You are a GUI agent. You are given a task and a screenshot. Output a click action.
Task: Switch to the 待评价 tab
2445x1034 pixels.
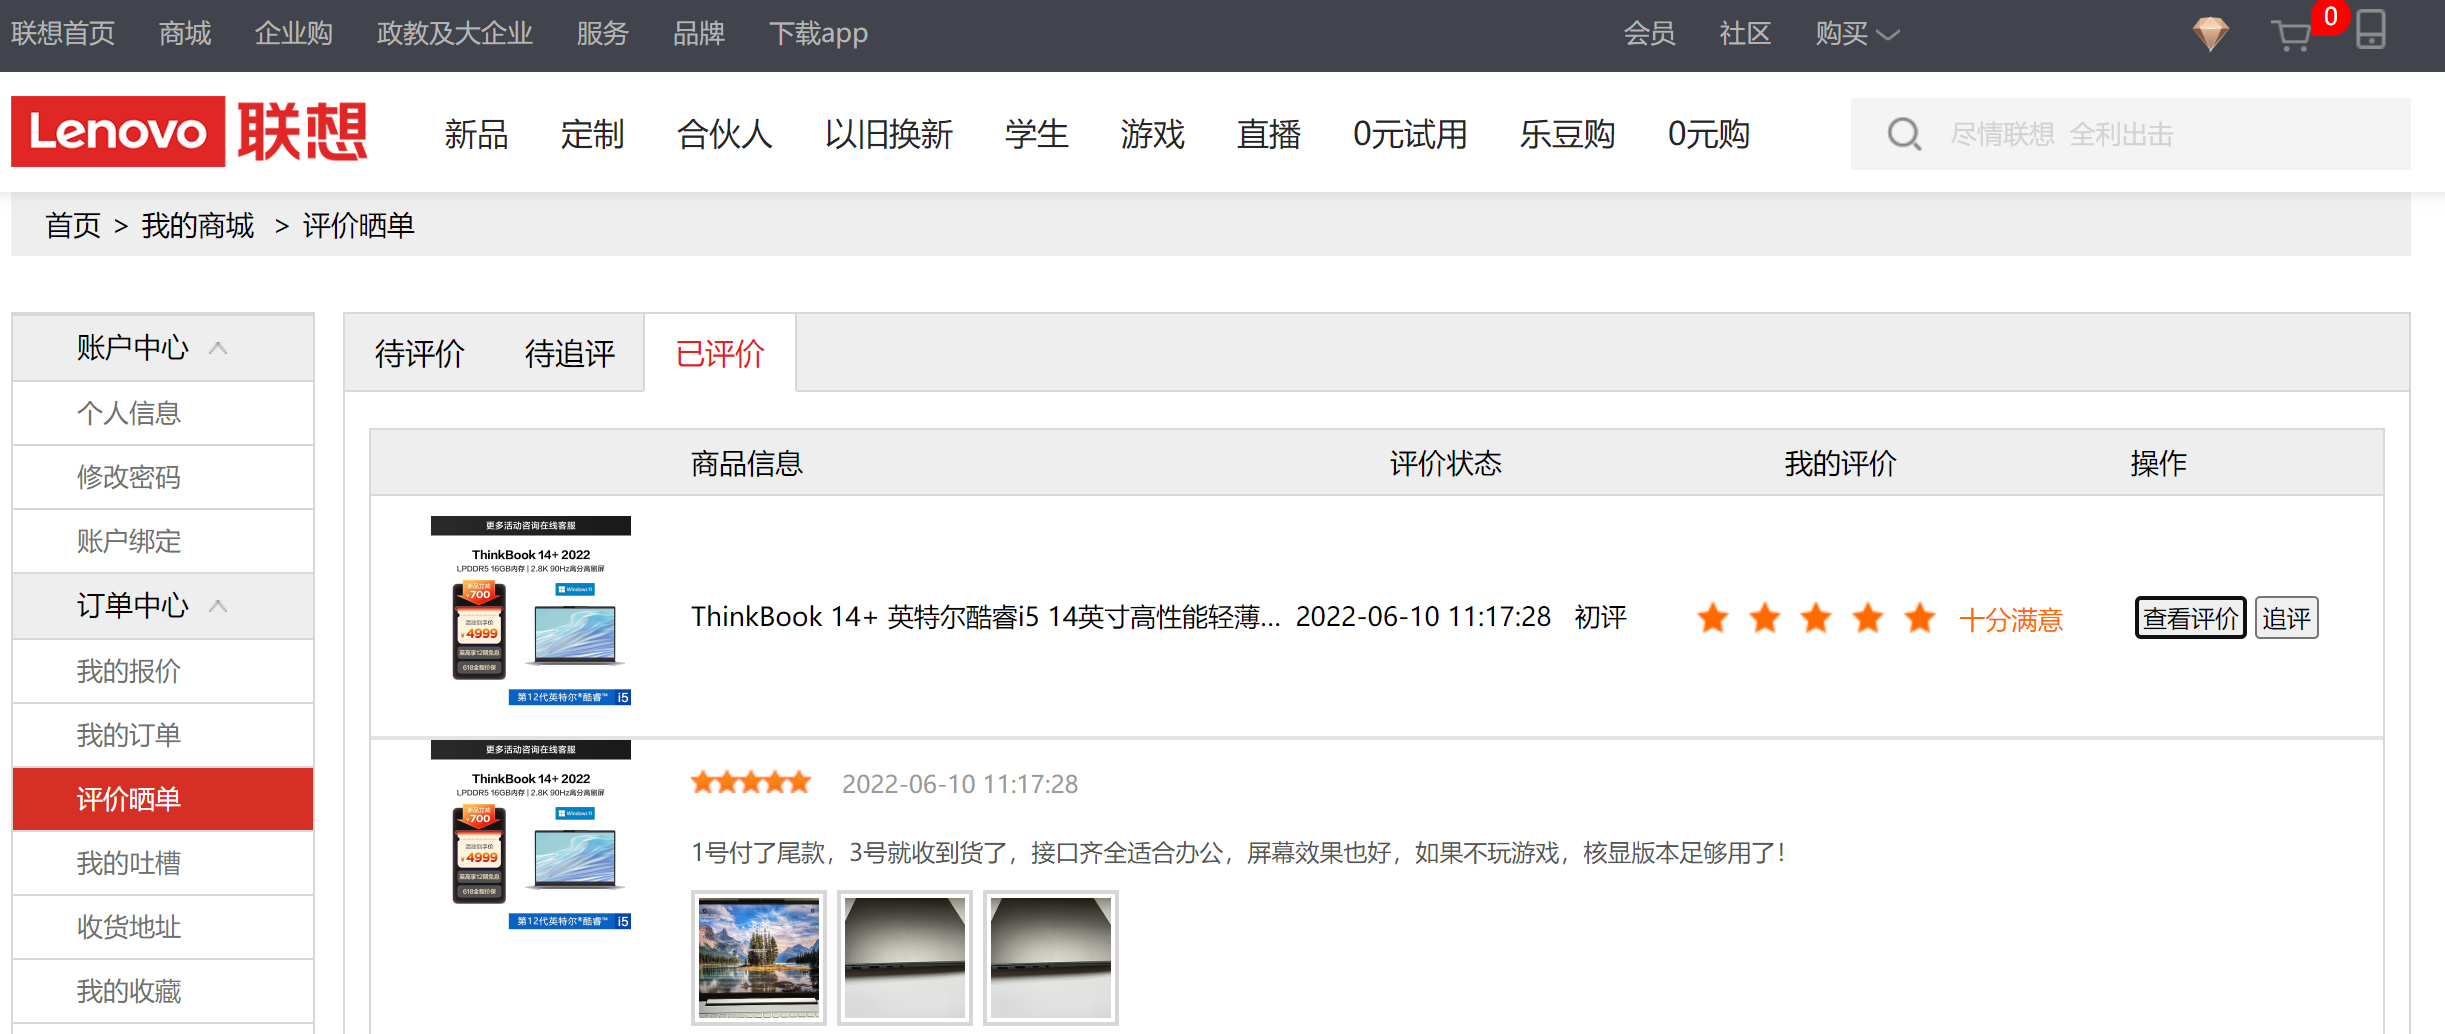pyautogui.click(x=420, y=354)
